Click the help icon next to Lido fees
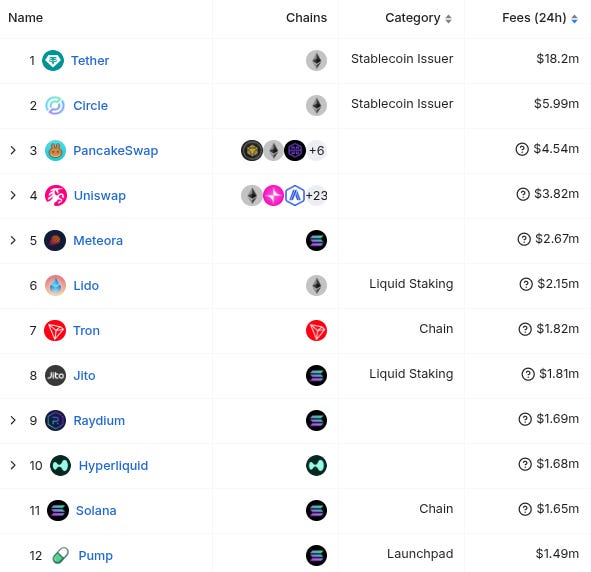The width and height of the screenshot is (591, 572). [526, 284]
